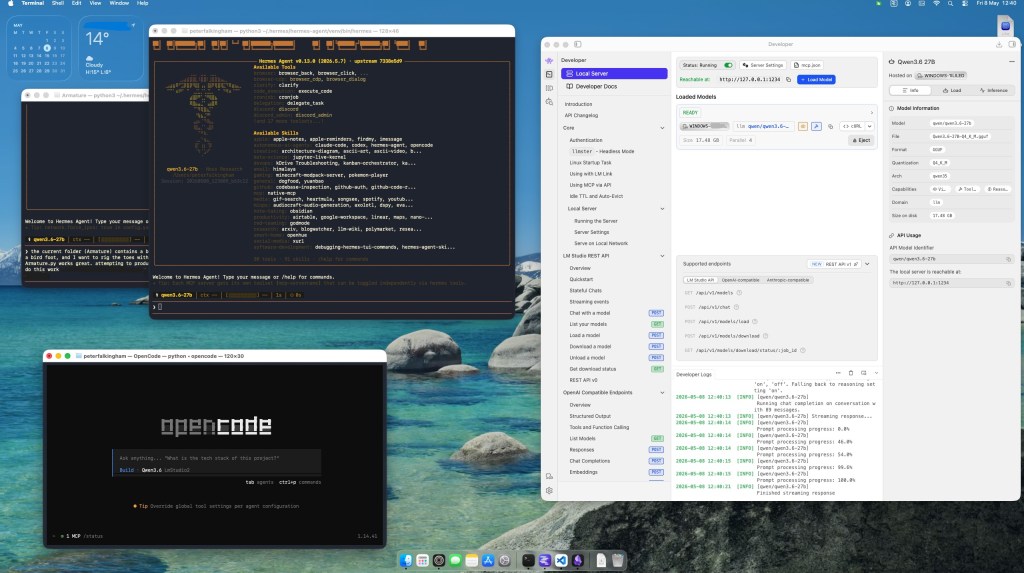Open downloads icon in LM Studio title bar
1024x573 pixels.
(999, 44)
